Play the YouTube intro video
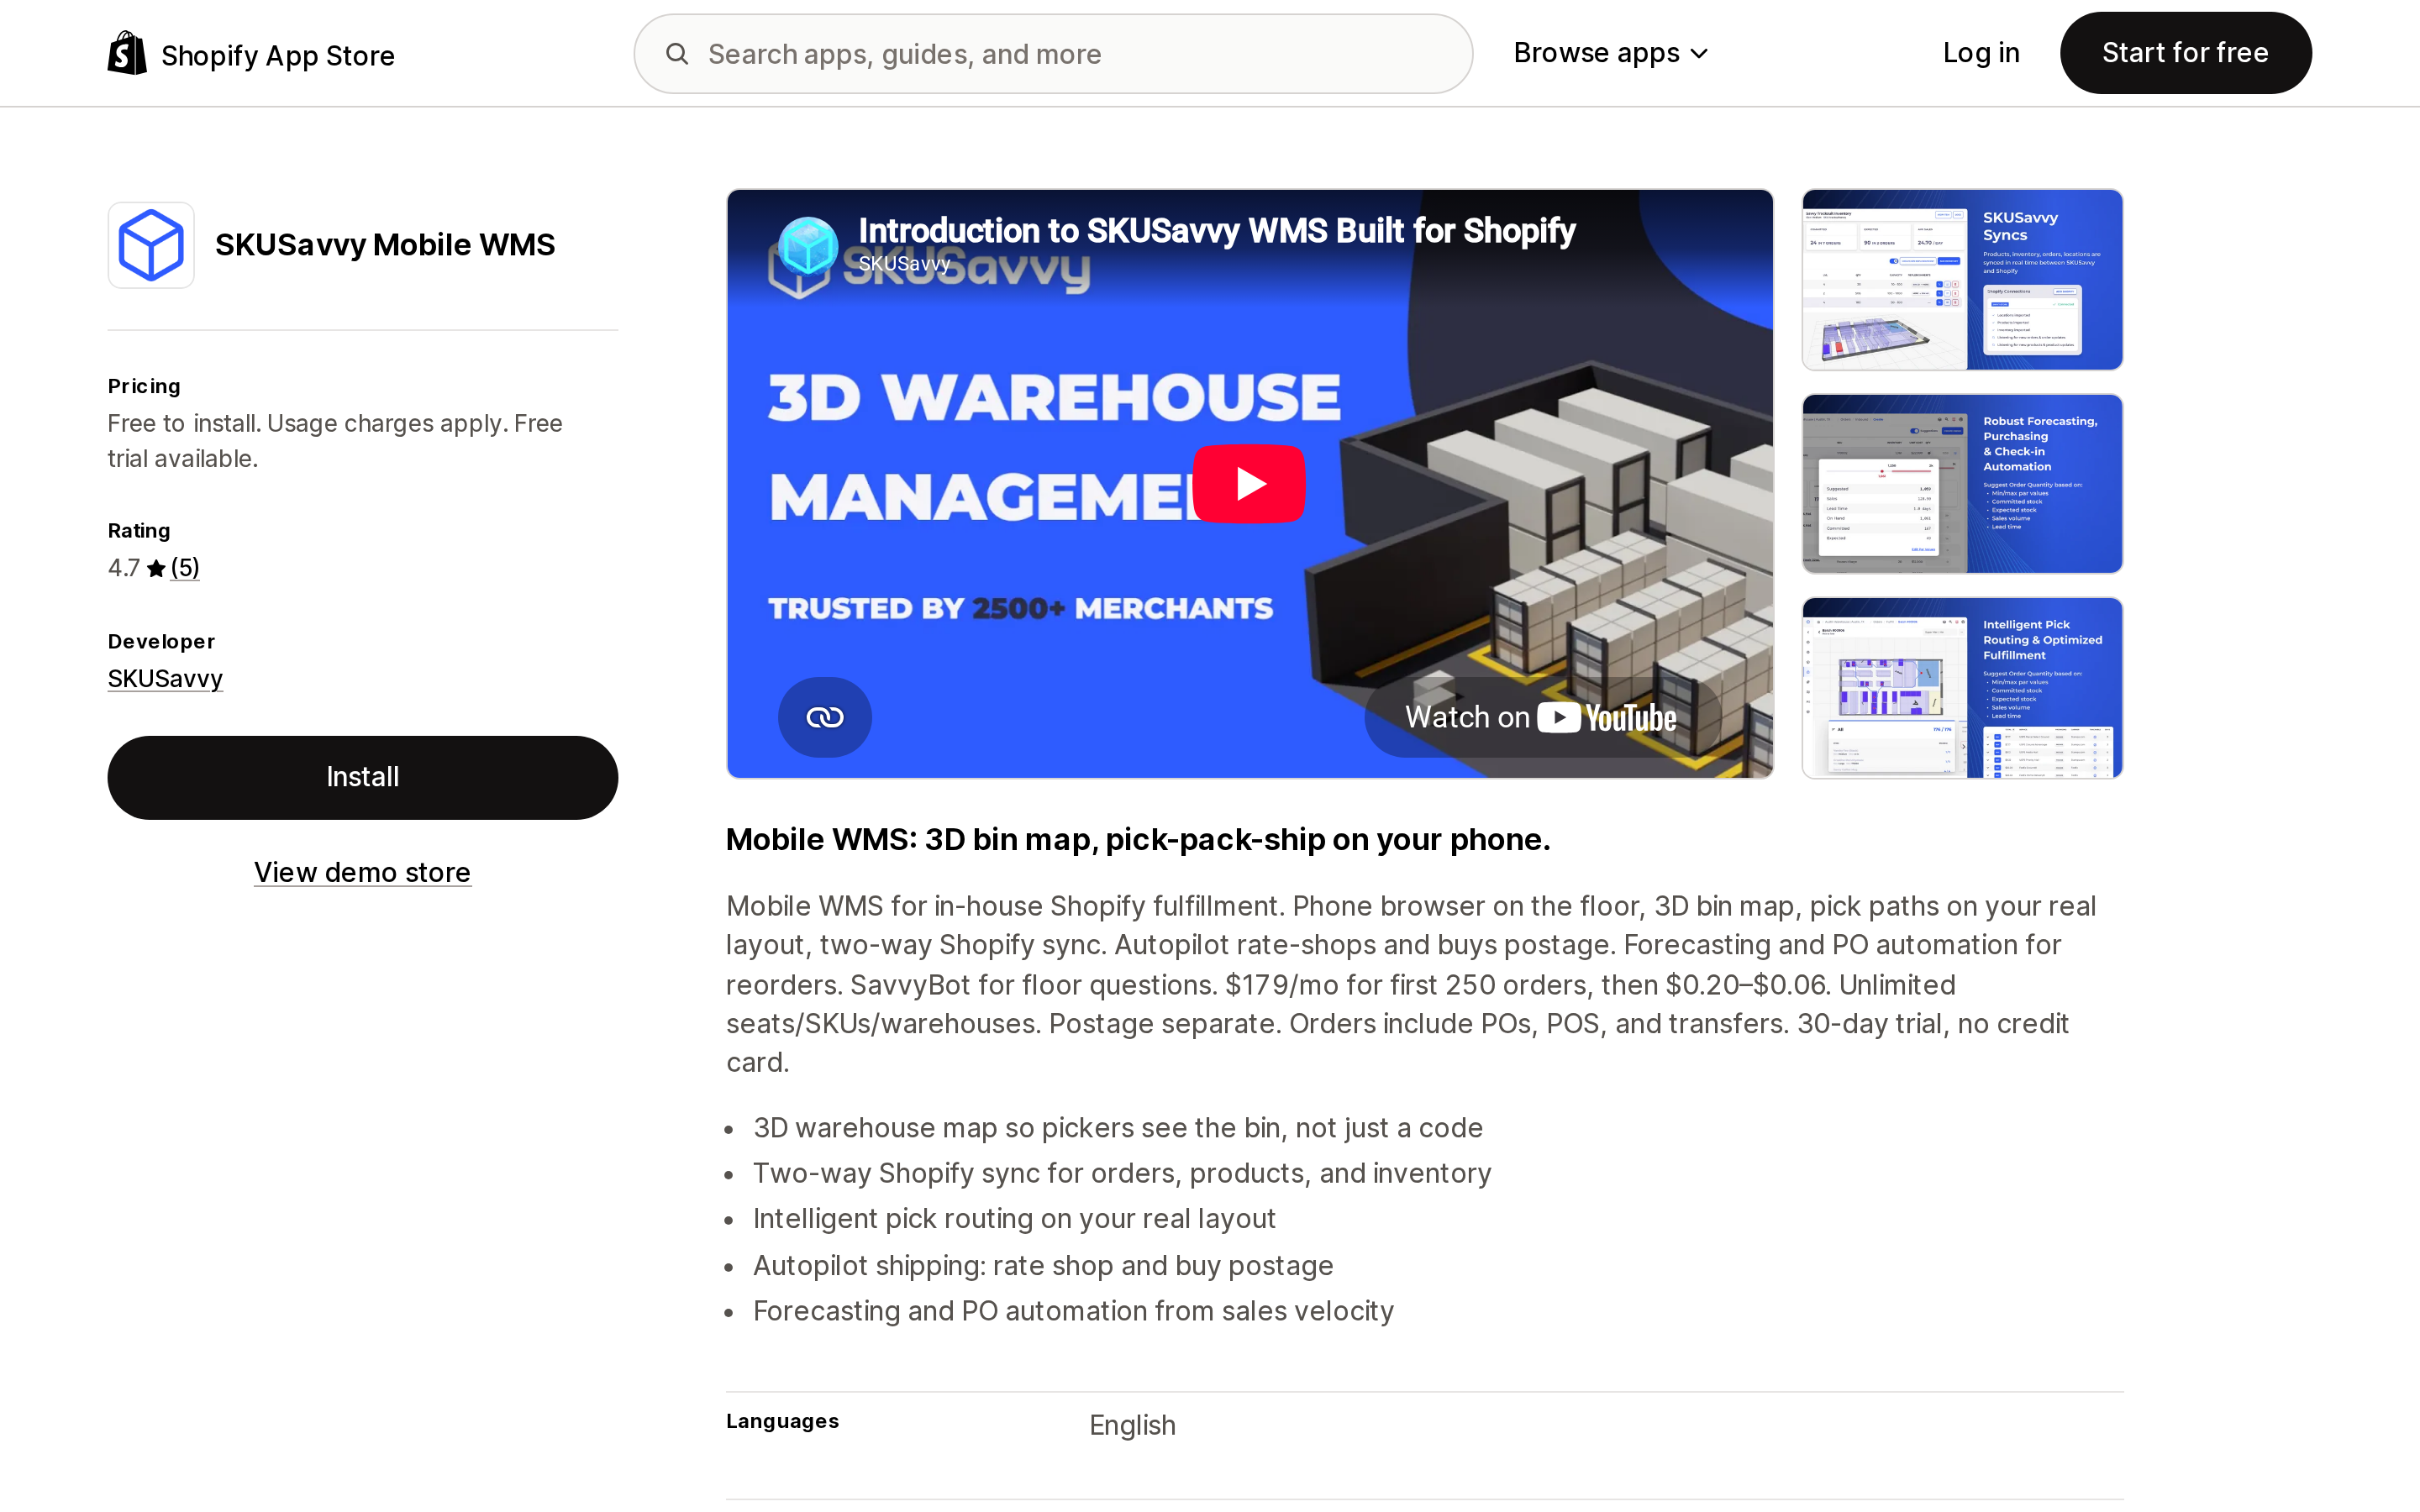This screenshot has width=2420, height=1512. click(1248, 484)
